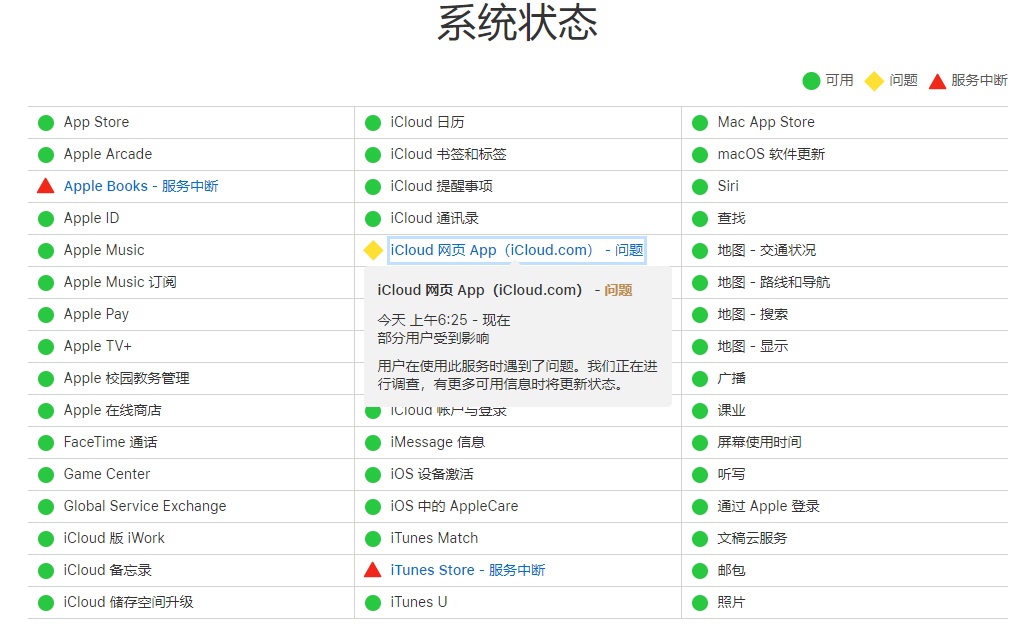Viewport: 1036px width, 626px height.
Task: Click the iOS 设备激活 entry
Action: (431, 474)
